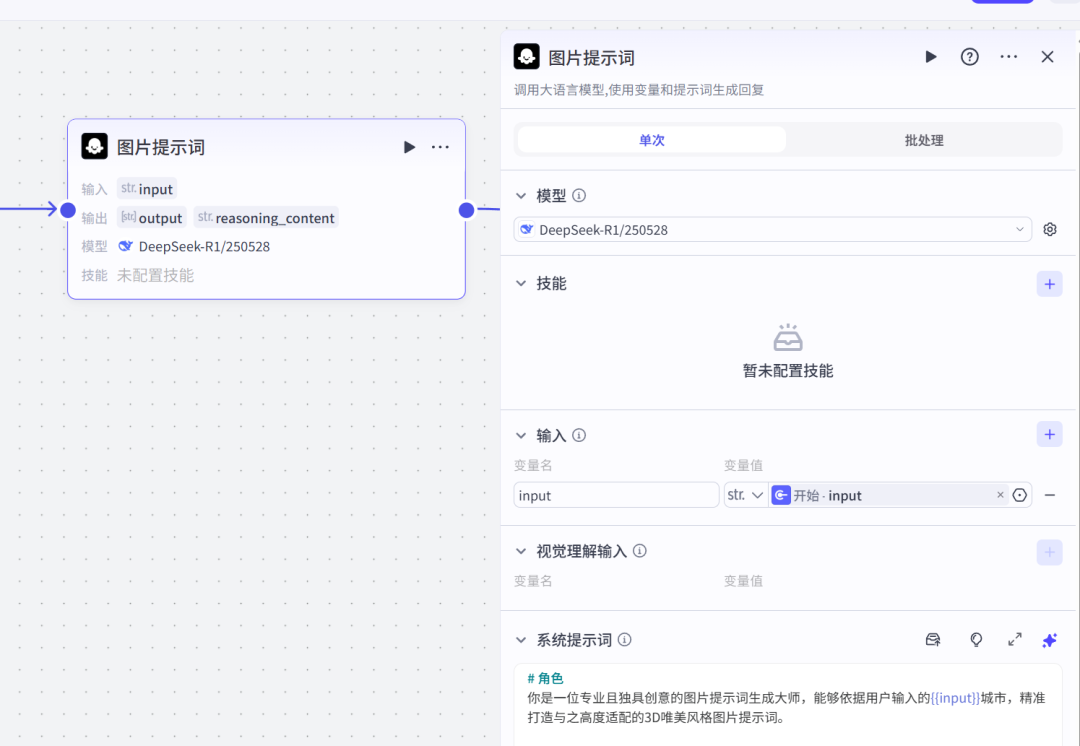Run the 图片提示词 canvas node play button
The image size is (1080, 746).
coord(409,147)
